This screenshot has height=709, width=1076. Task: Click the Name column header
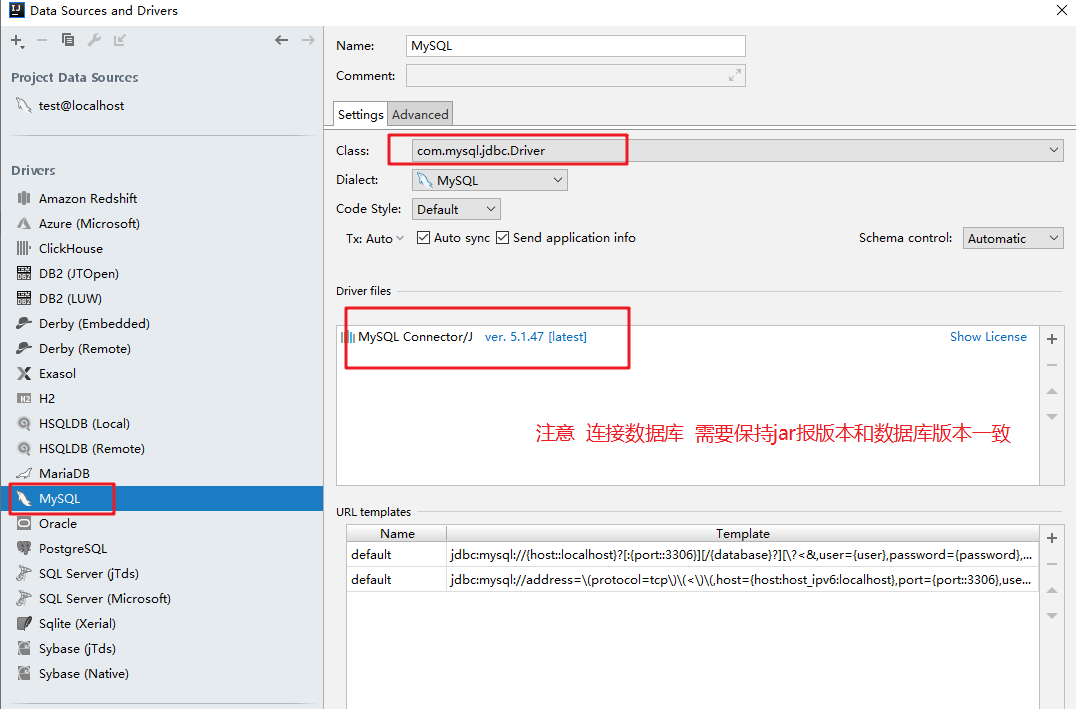point(397,533)
